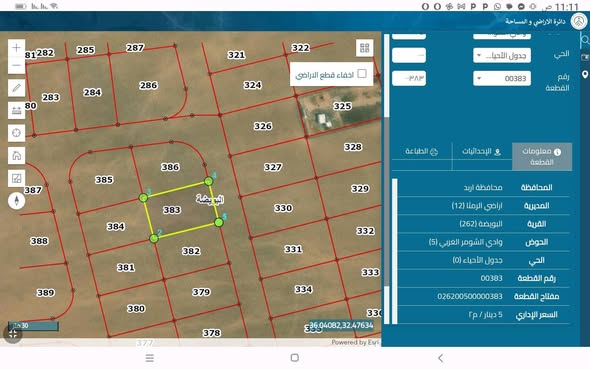Screen dimensions: 590x369
Task: Click the parcel key value 026200500000383
Action: (470, 296)
